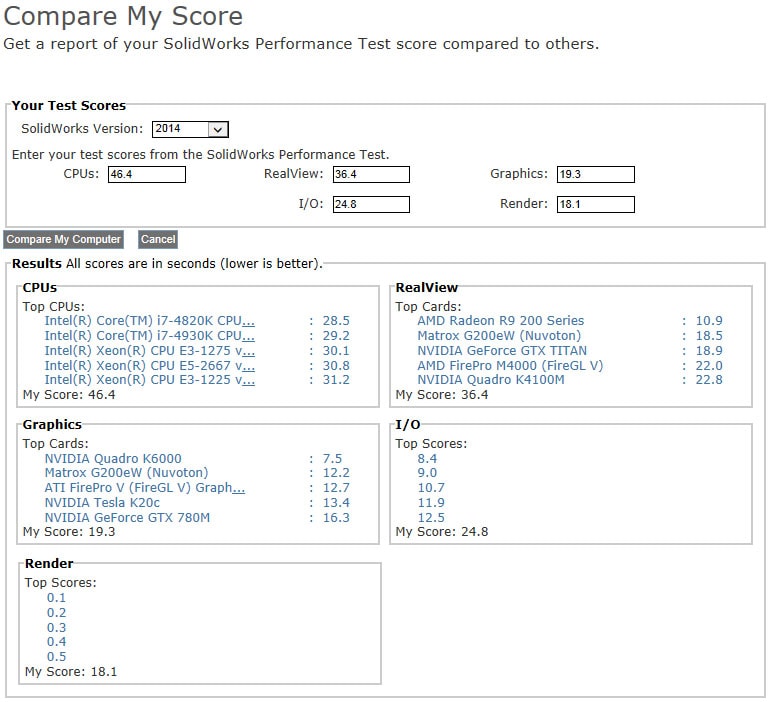This screenshot has height=702, width=772.
Task: Click the Render score input field
Action: (x=596, y=204)
